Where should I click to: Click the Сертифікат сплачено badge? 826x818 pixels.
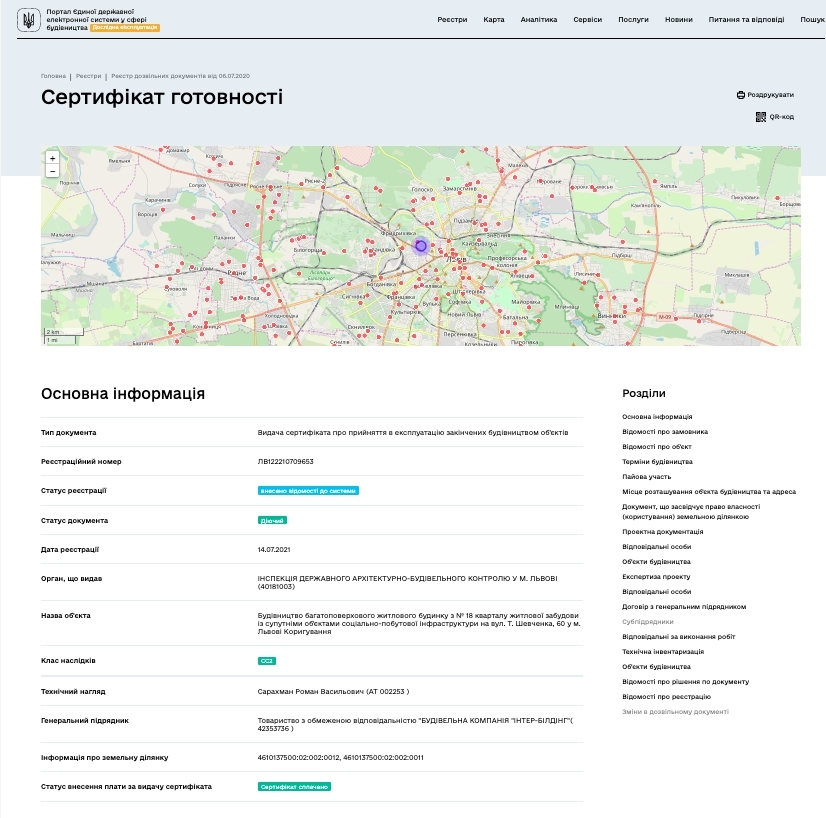click(294, 787)
